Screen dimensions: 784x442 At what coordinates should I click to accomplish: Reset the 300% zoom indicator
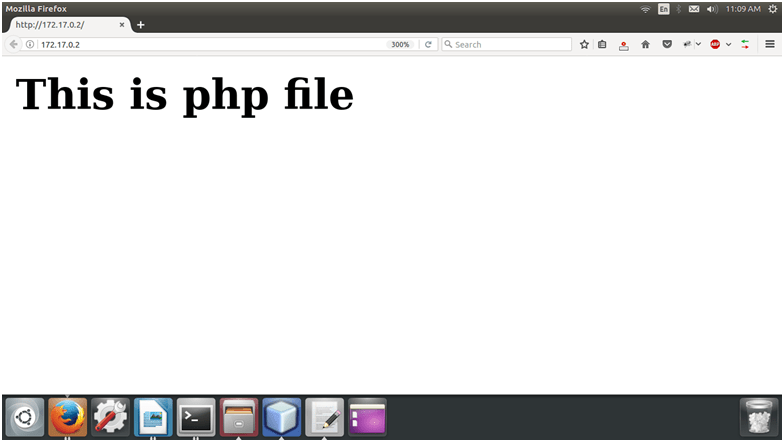[x=400, y=44]
